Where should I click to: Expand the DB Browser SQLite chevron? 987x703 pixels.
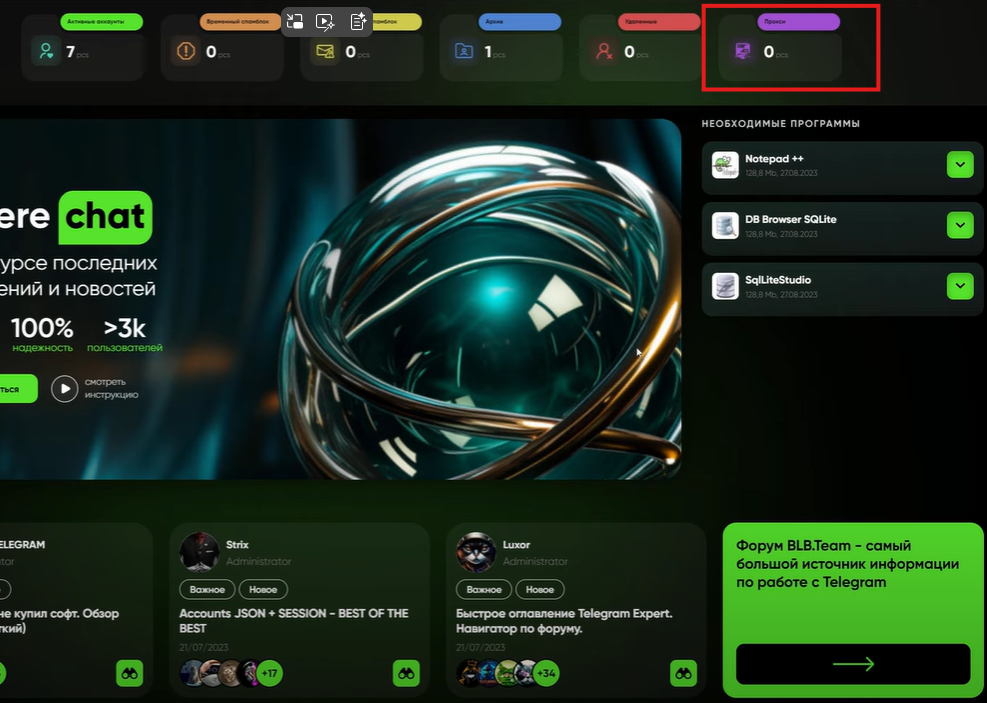click(x=960, y=225)
